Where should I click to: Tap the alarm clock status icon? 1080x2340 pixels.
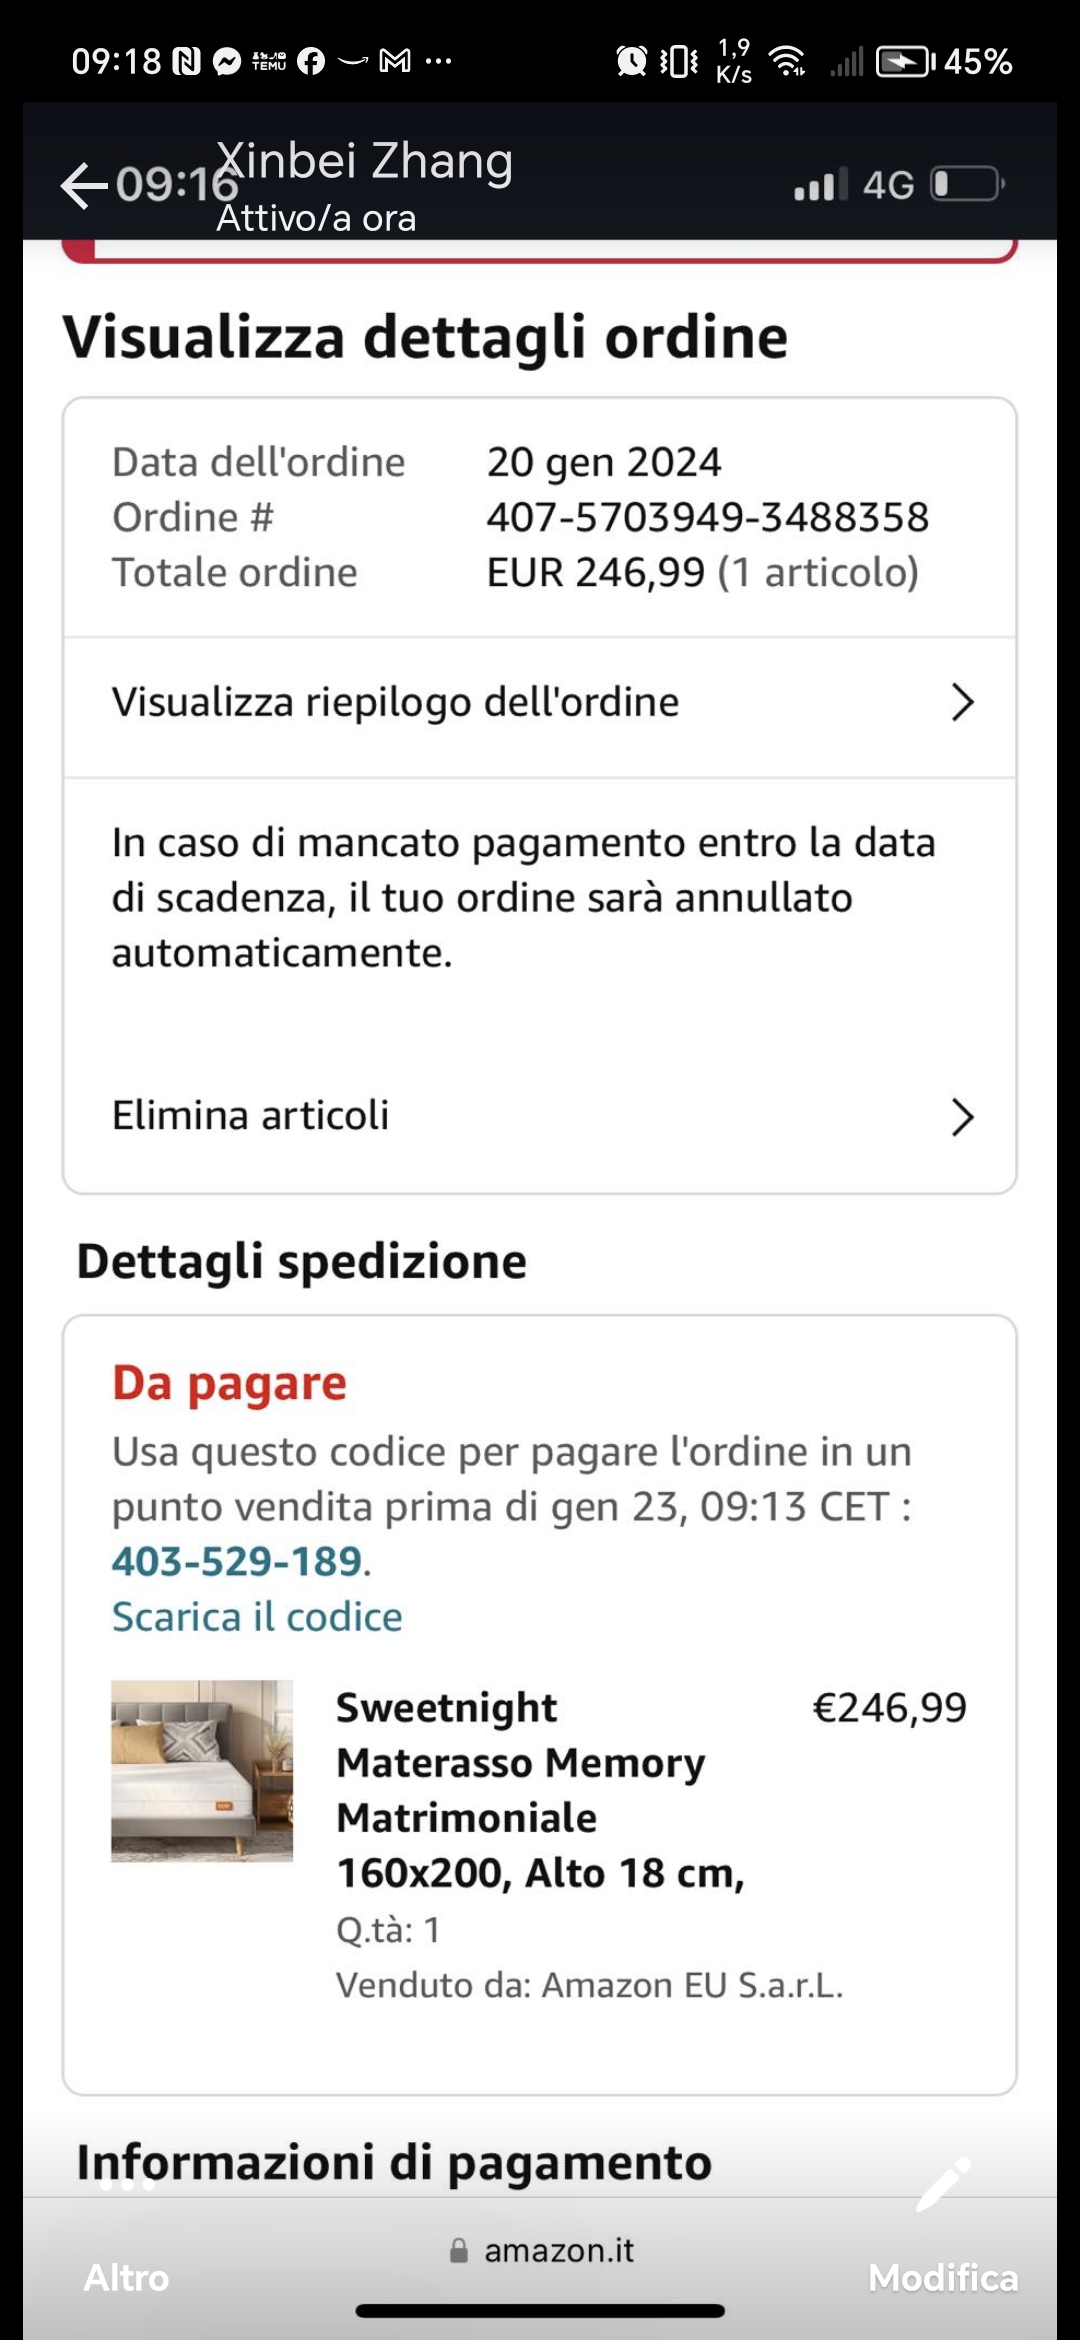click(631, 62)
